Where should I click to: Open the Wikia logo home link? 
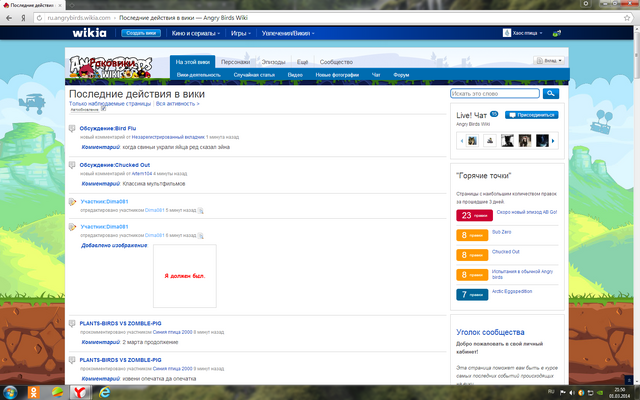tap(89, 33)
